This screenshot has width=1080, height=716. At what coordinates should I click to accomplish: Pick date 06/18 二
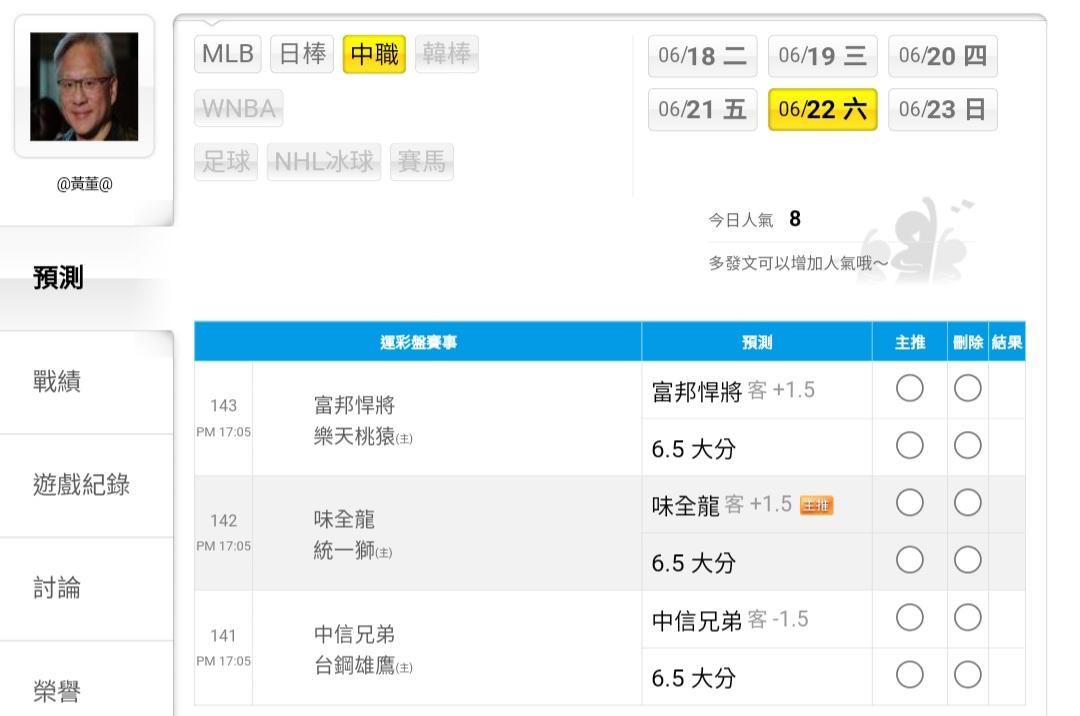tap(702, 56)
